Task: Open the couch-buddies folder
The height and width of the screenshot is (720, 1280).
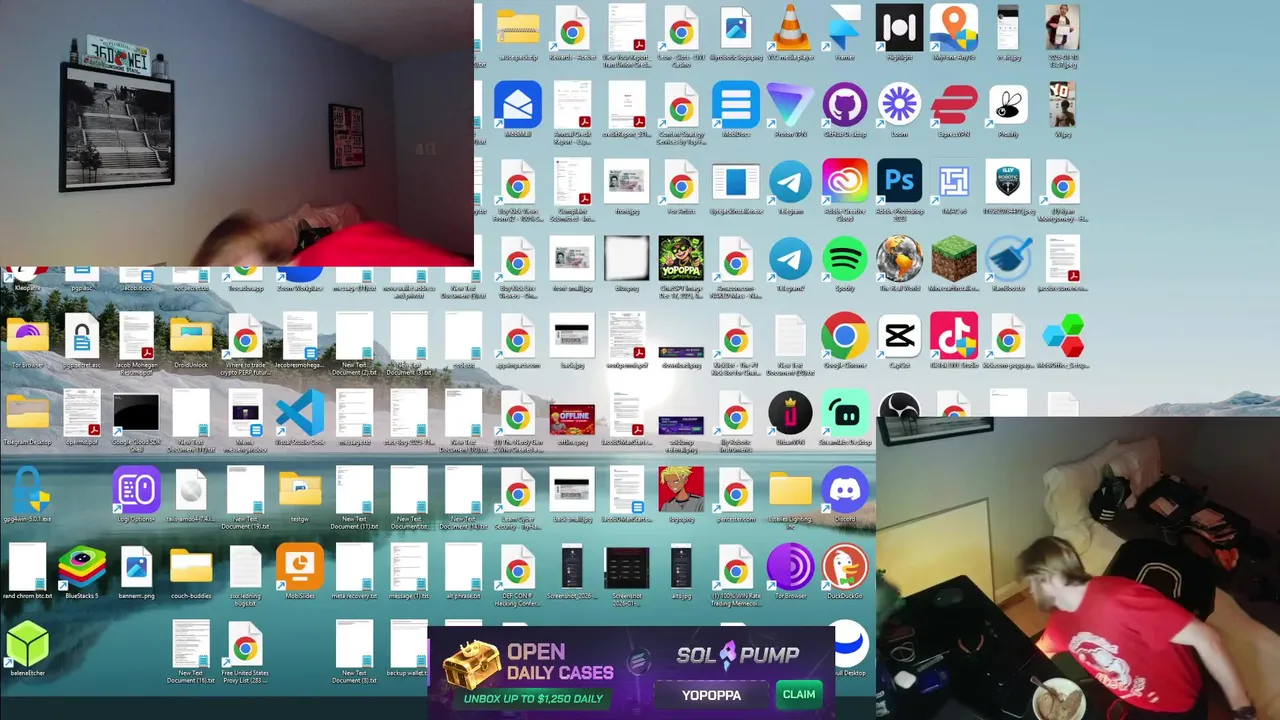Action: (191, 568)
